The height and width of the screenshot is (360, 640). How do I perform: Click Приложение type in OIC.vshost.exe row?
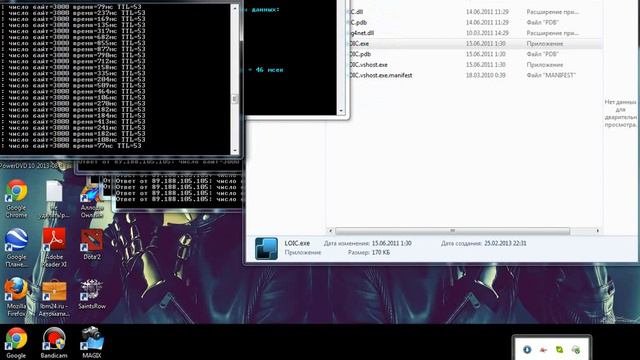coord(544,65)
